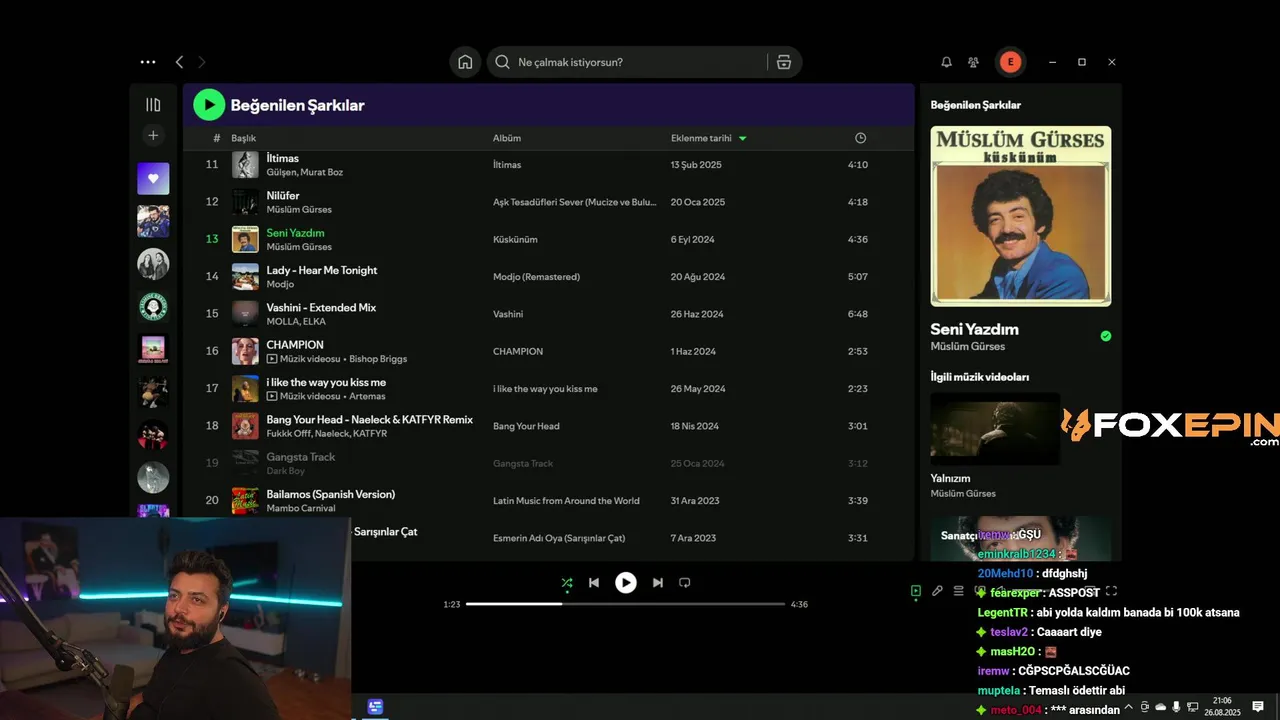Image resolution: width=1280 pixels, height=720 pixels.
Task: Open the play queue
Action: tap(959, 591)
